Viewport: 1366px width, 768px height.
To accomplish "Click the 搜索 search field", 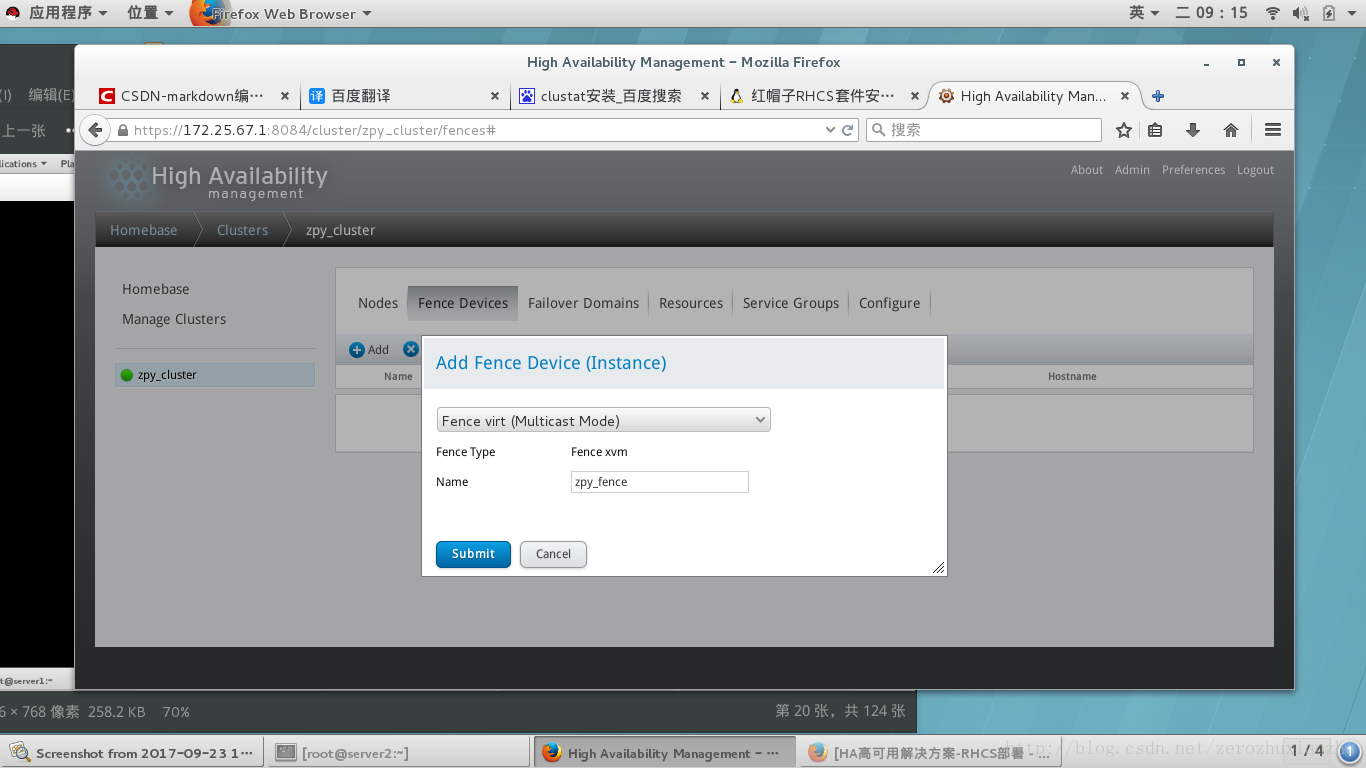I will (x=983, y=130).
